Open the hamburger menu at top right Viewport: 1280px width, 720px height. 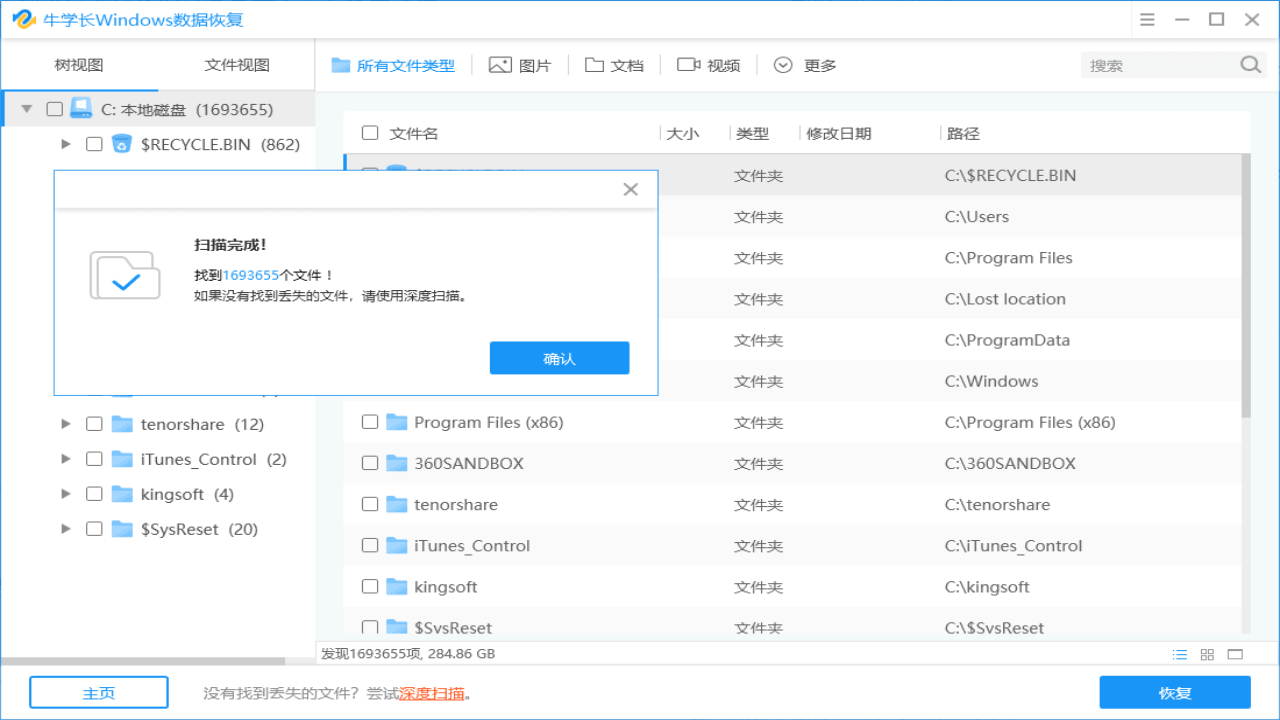[1147, 19]
